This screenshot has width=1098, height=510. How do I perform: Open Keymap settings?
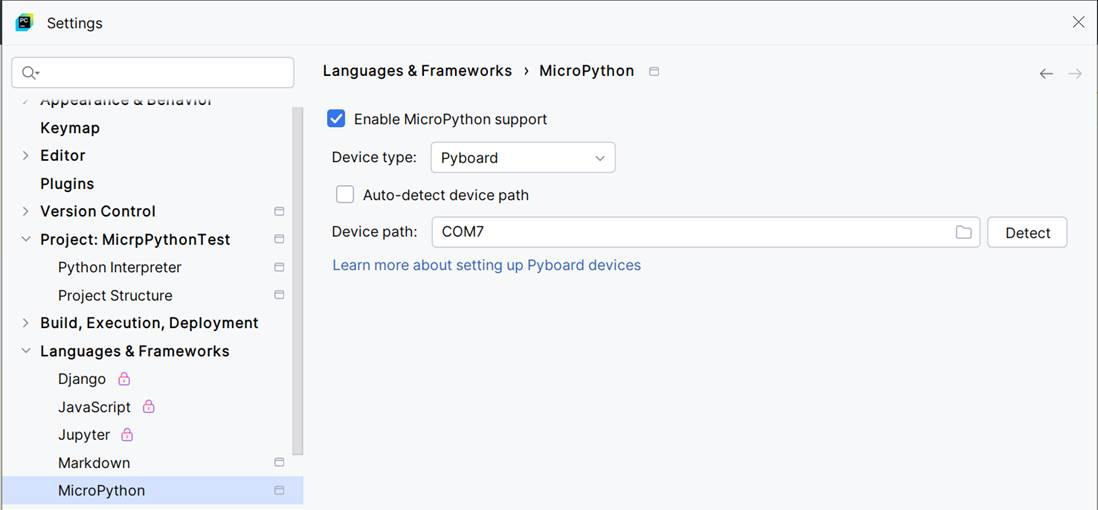(70, 128)
